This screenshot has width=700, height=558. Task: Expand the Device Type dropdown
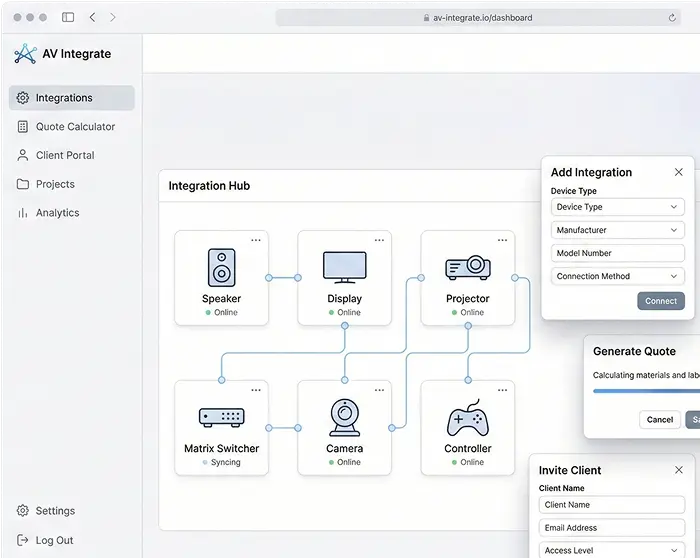(x=618, y=207)
